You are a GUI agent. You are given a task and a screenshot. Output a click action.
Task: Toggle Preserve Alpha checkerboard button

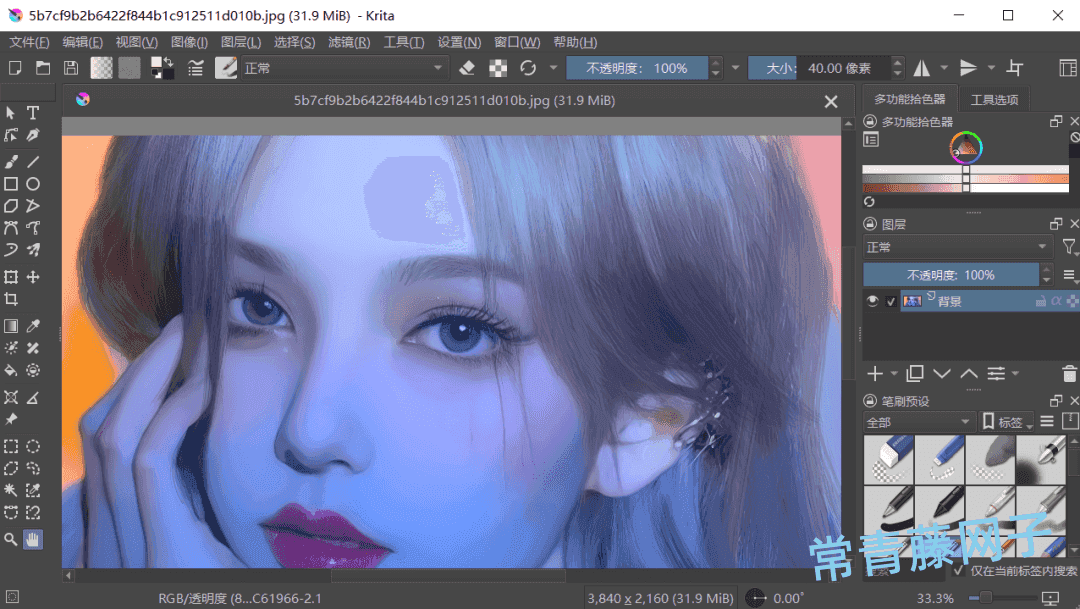point(498,68)
